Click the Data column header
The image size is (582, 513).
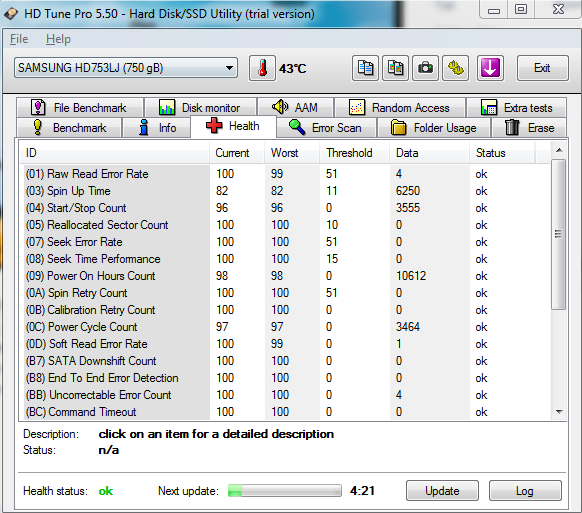pos(430,153)
